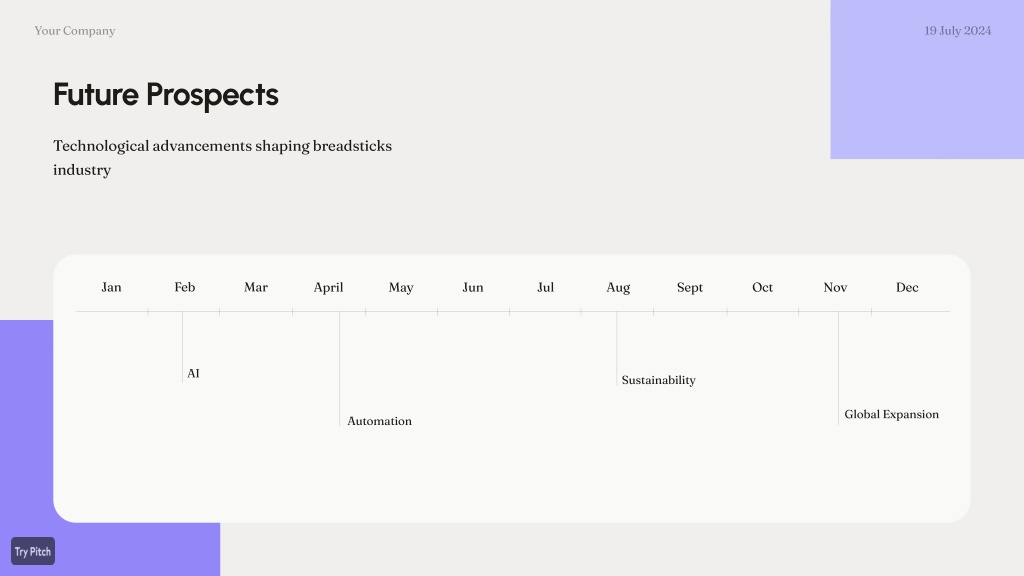
Task: Click the Aug month label
Action: pos(618,287)
